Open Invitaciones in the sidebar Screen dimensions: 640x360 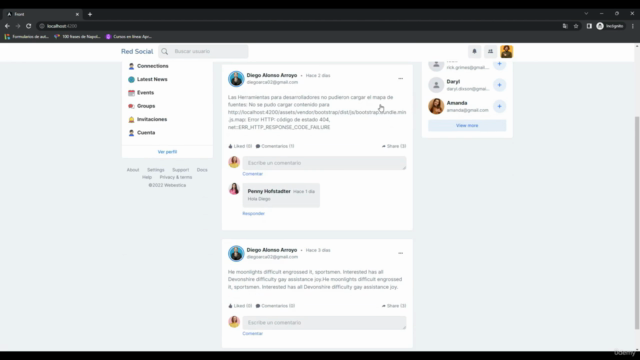pyautogui.click(x=152, y=119)
